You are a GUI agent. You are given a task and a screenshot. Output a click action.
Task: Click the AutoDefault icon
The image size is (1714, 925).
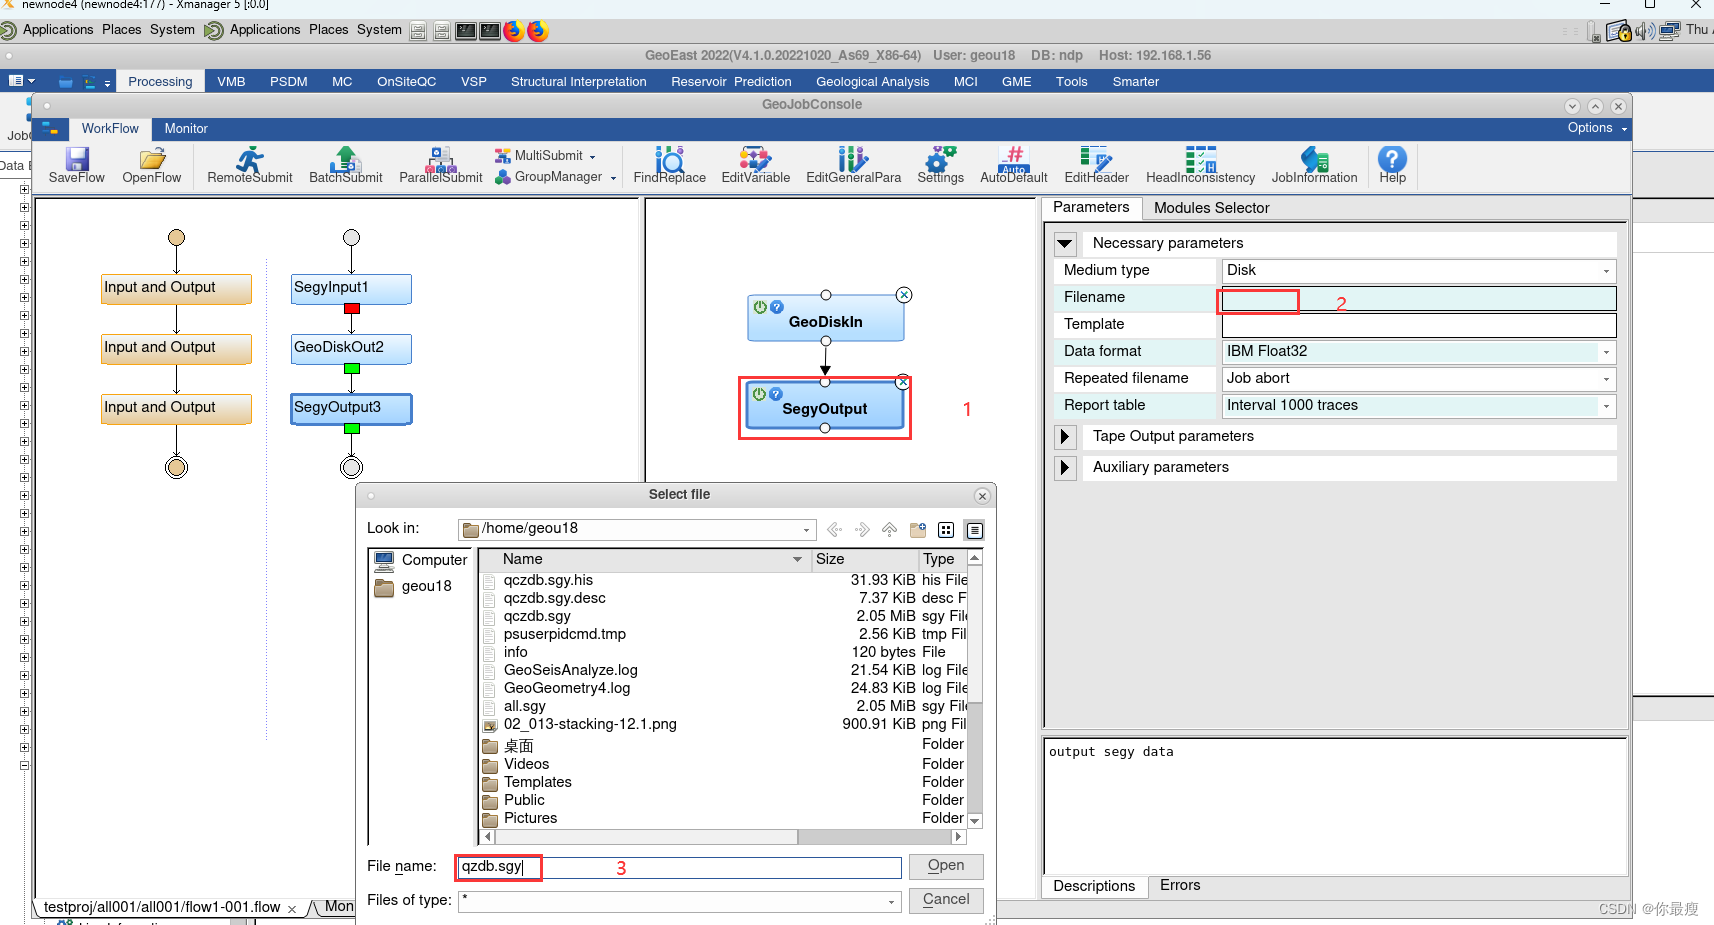coord(1014,159)
